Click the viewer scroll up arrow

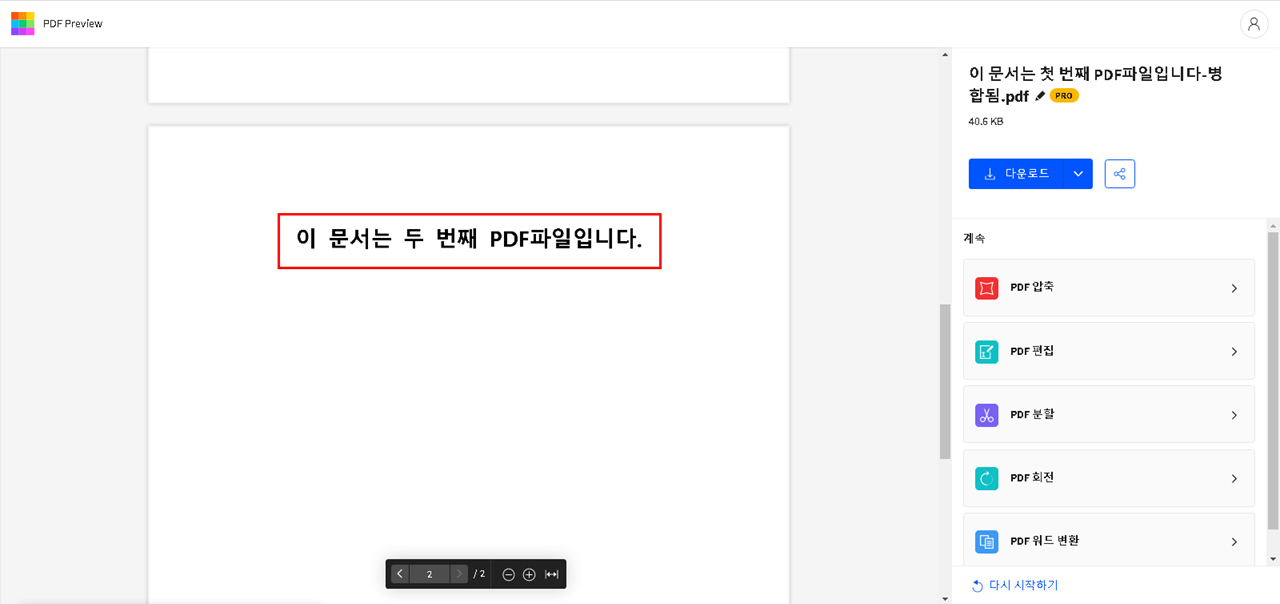coord(945,54)
